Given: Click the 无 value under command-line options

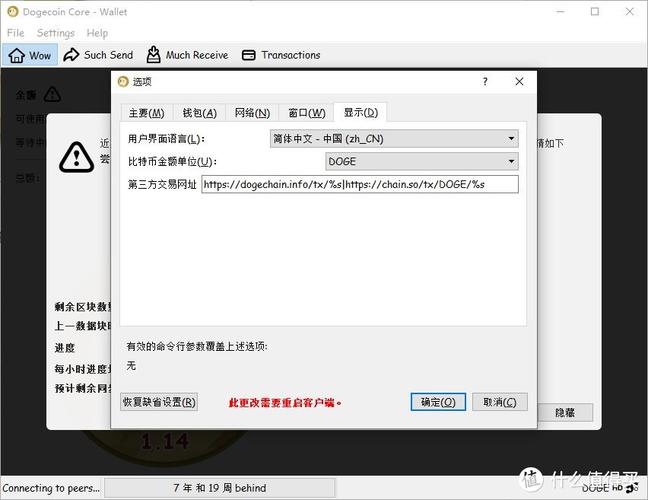Looking at the screenshot, I should (x=131, y=366).
